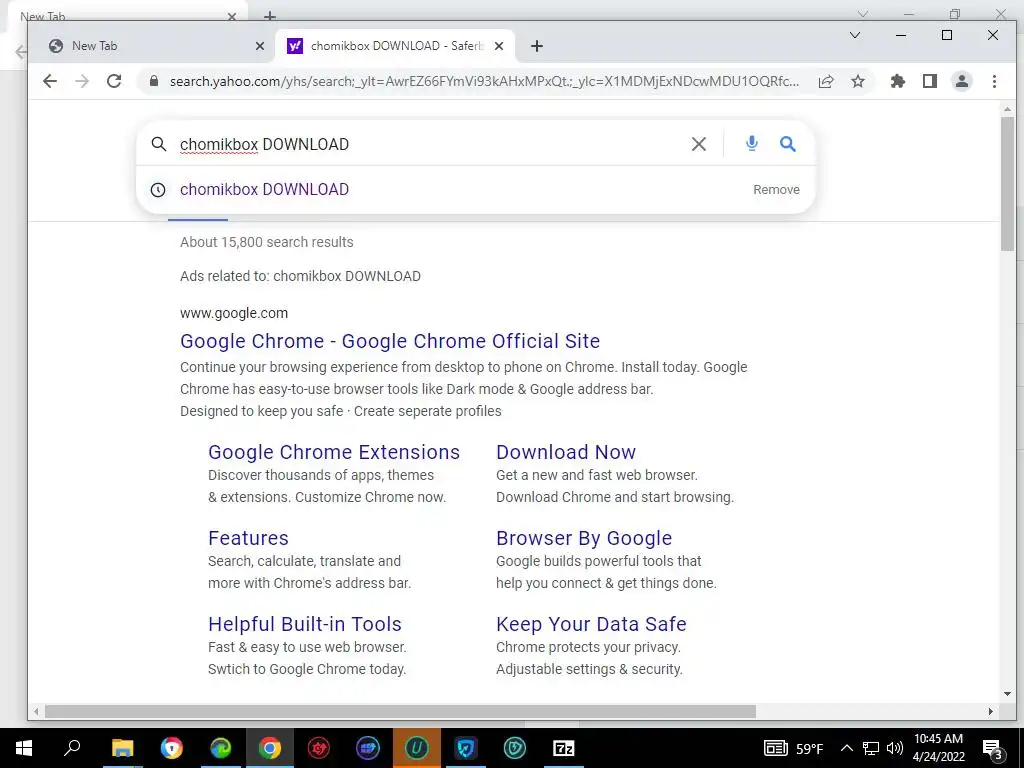Click the scroll right arrow
The height and width of the screenshot is (768, 1024).
click(991, 711)
